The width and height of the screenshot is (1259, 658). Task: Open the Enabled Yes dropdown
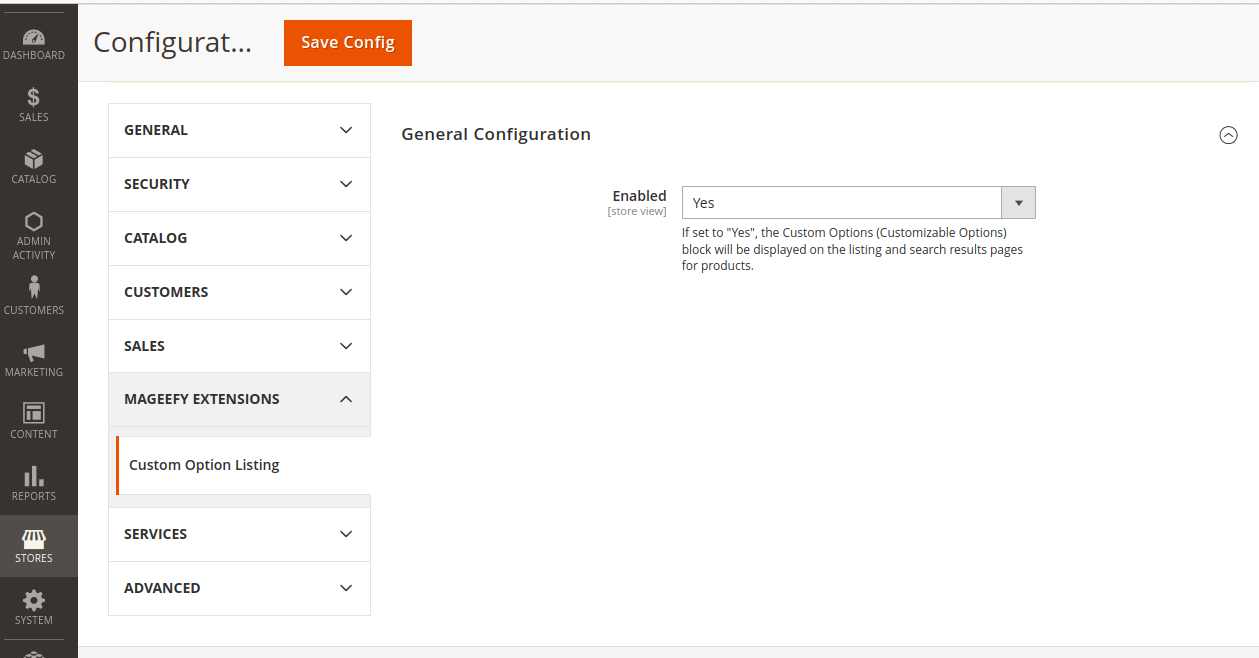[858, 203]
